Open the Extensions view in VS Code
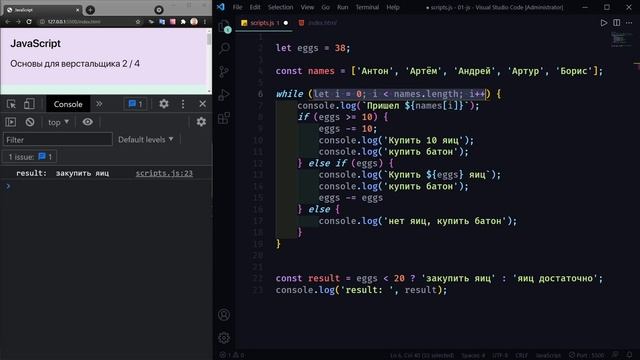 point(224,118)
